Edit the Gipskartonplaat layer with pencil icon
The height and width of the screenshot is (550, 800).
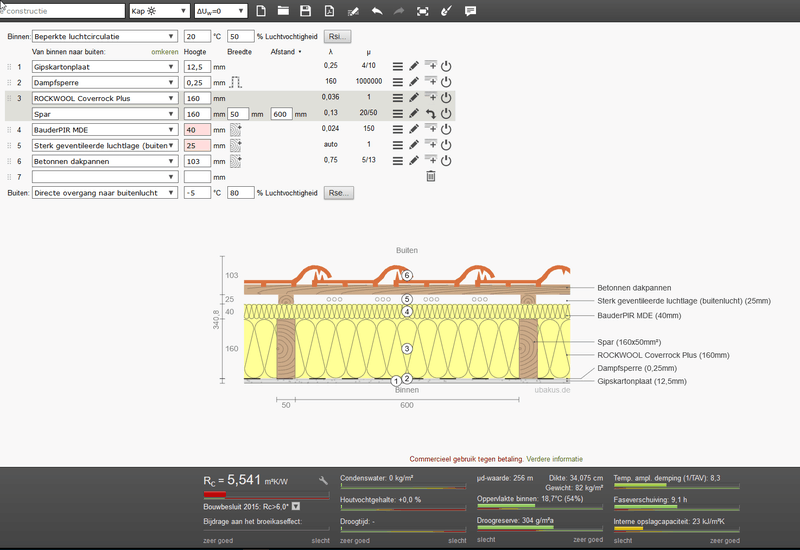[414, 67]
